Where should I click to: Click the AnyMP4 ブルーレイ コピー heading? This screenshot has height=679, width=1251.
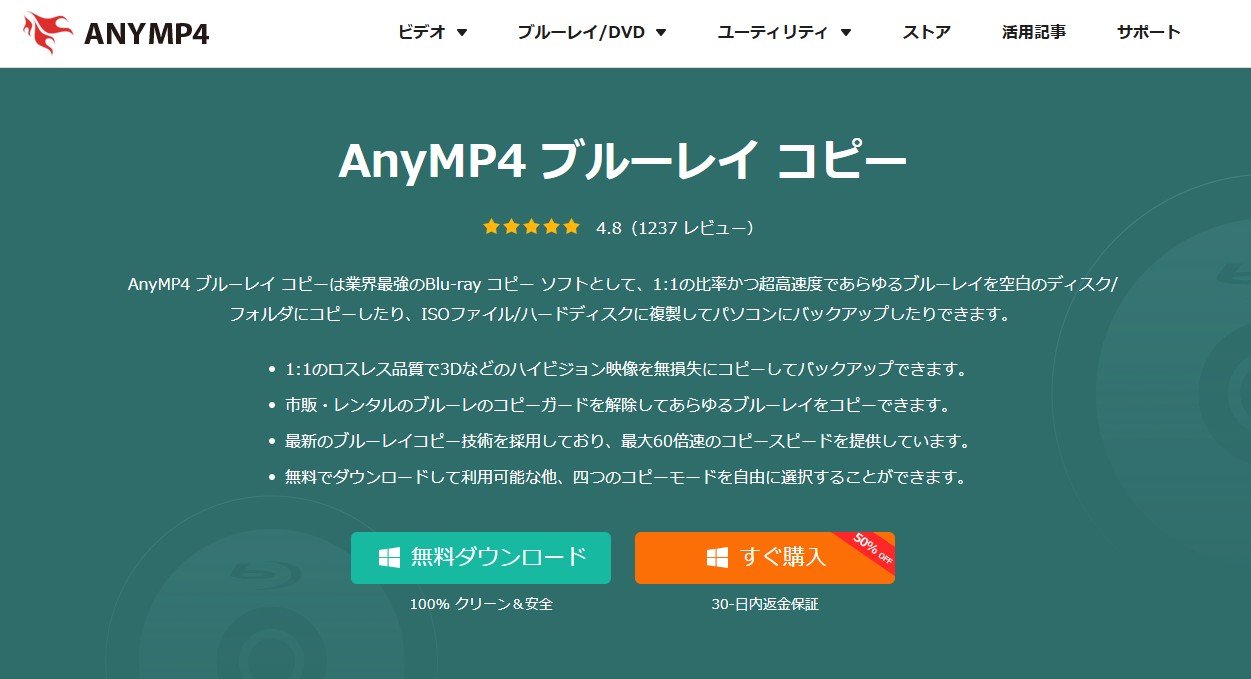(623, 161)
